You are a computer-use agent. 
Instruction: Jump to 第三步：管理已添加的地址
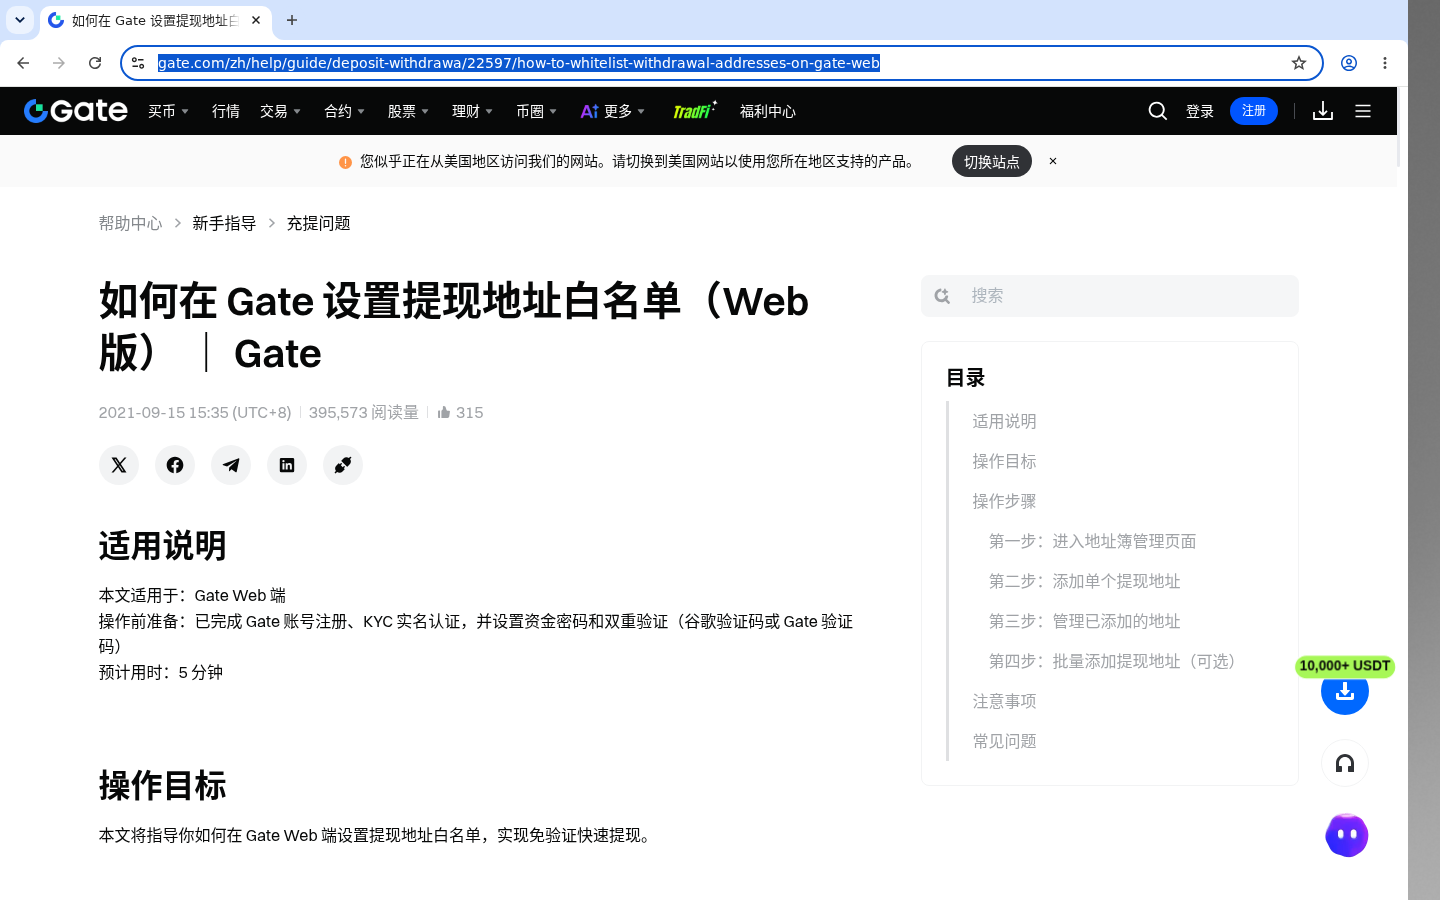pyautogui.click(x=1084, y=621)
